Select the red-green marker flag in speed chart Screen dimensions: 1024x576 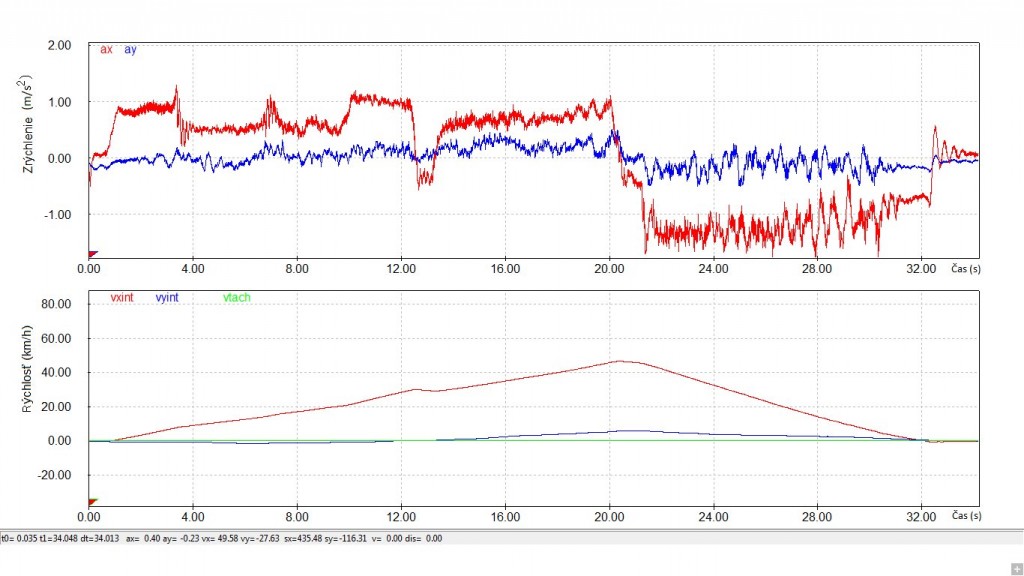tap(93, 502)
